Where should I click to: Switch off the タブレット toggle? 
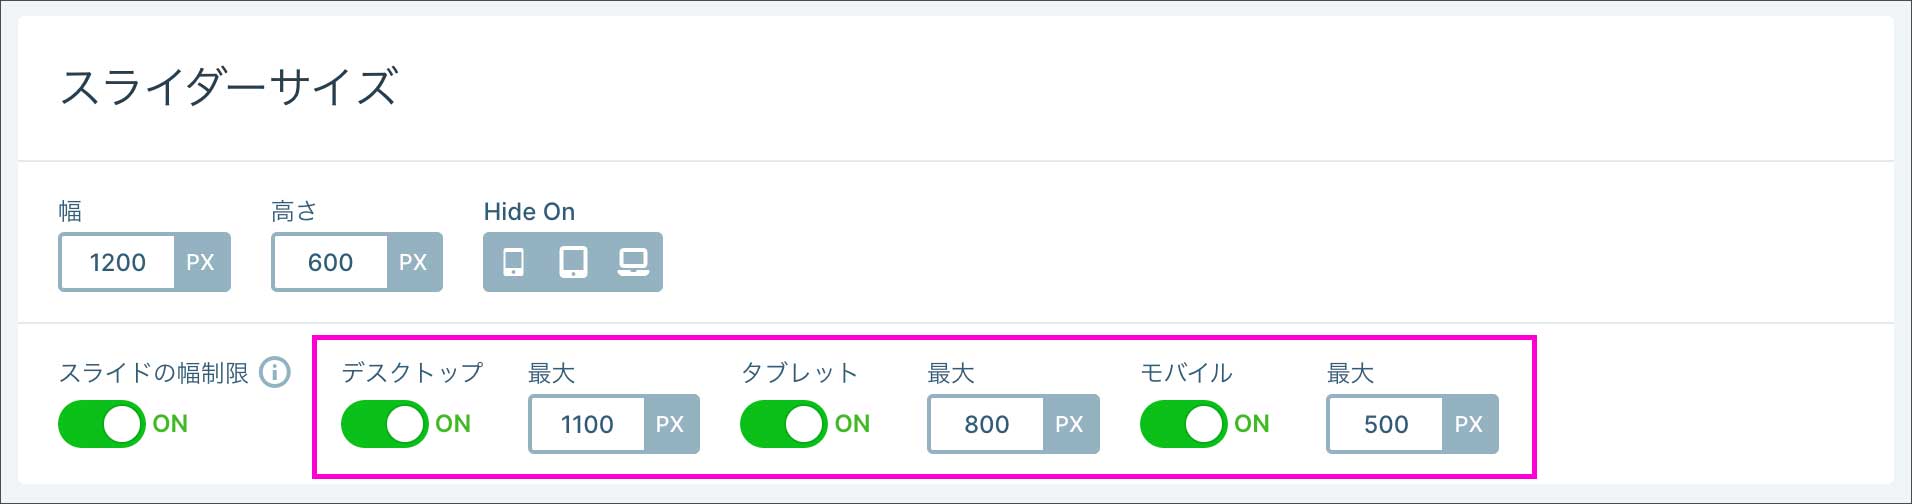784,424
